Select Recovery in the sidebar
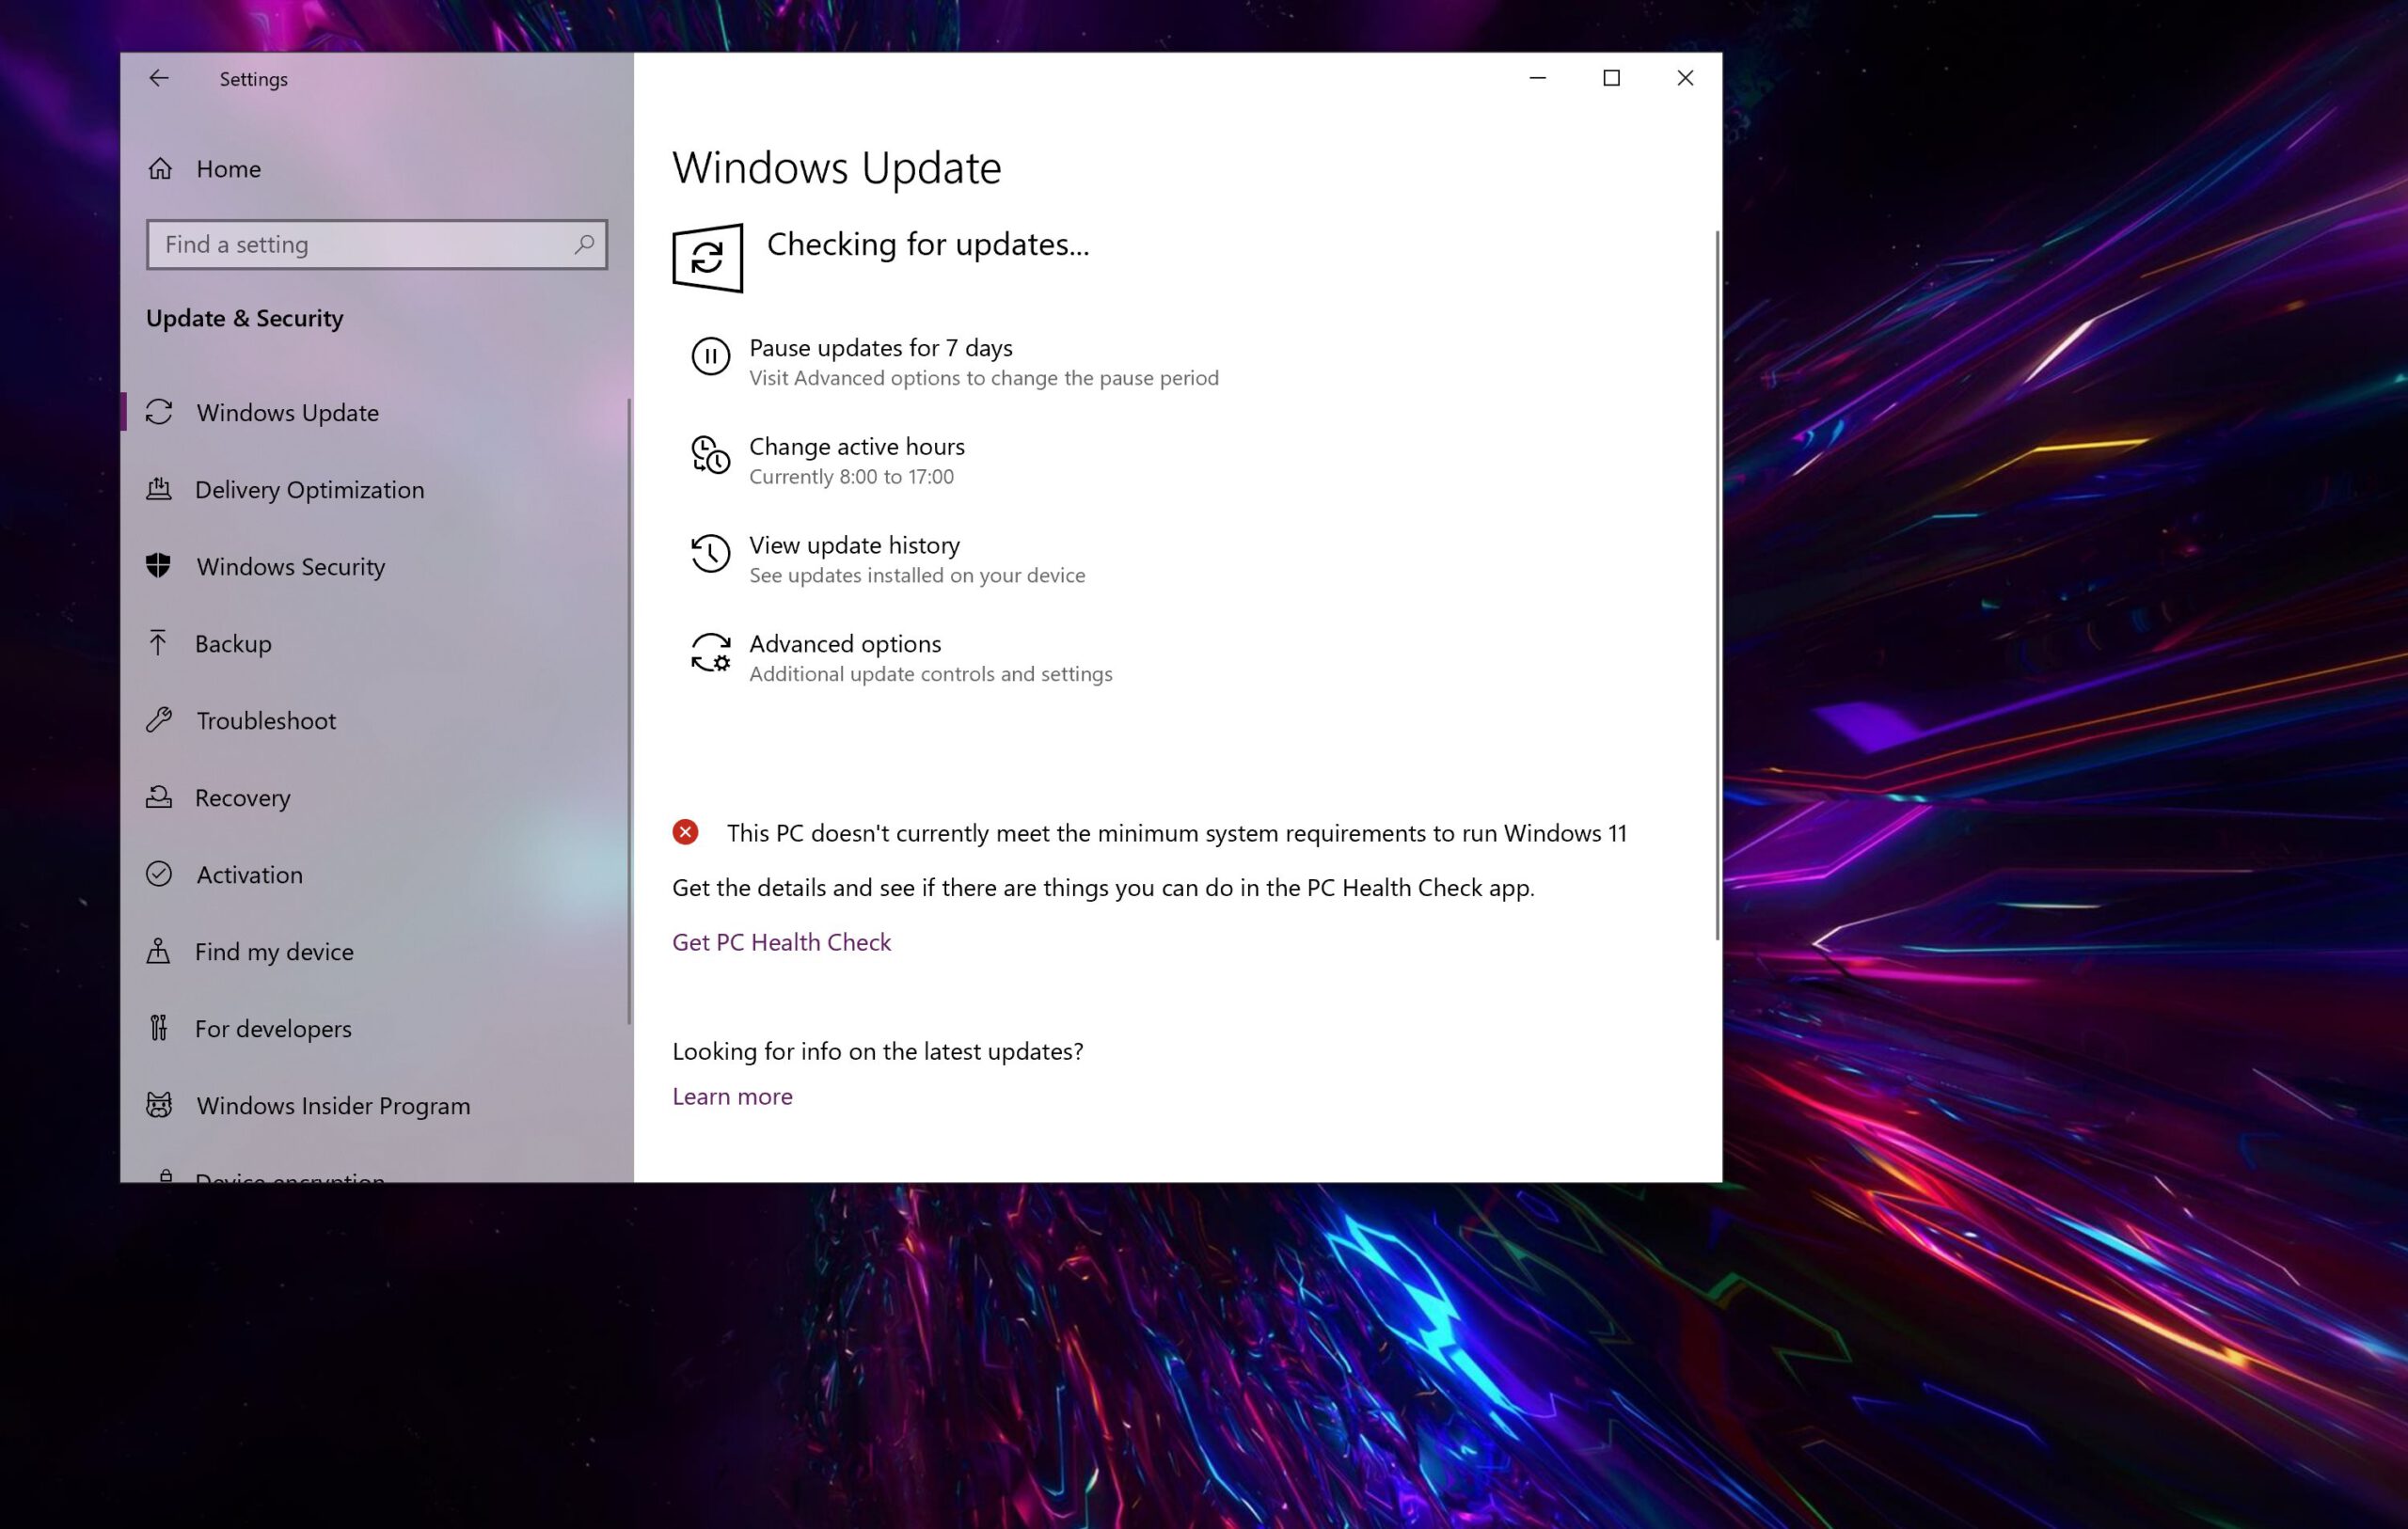Image resolution: width=2408 pixels, height=1529 pixels. tap(376, 797)
